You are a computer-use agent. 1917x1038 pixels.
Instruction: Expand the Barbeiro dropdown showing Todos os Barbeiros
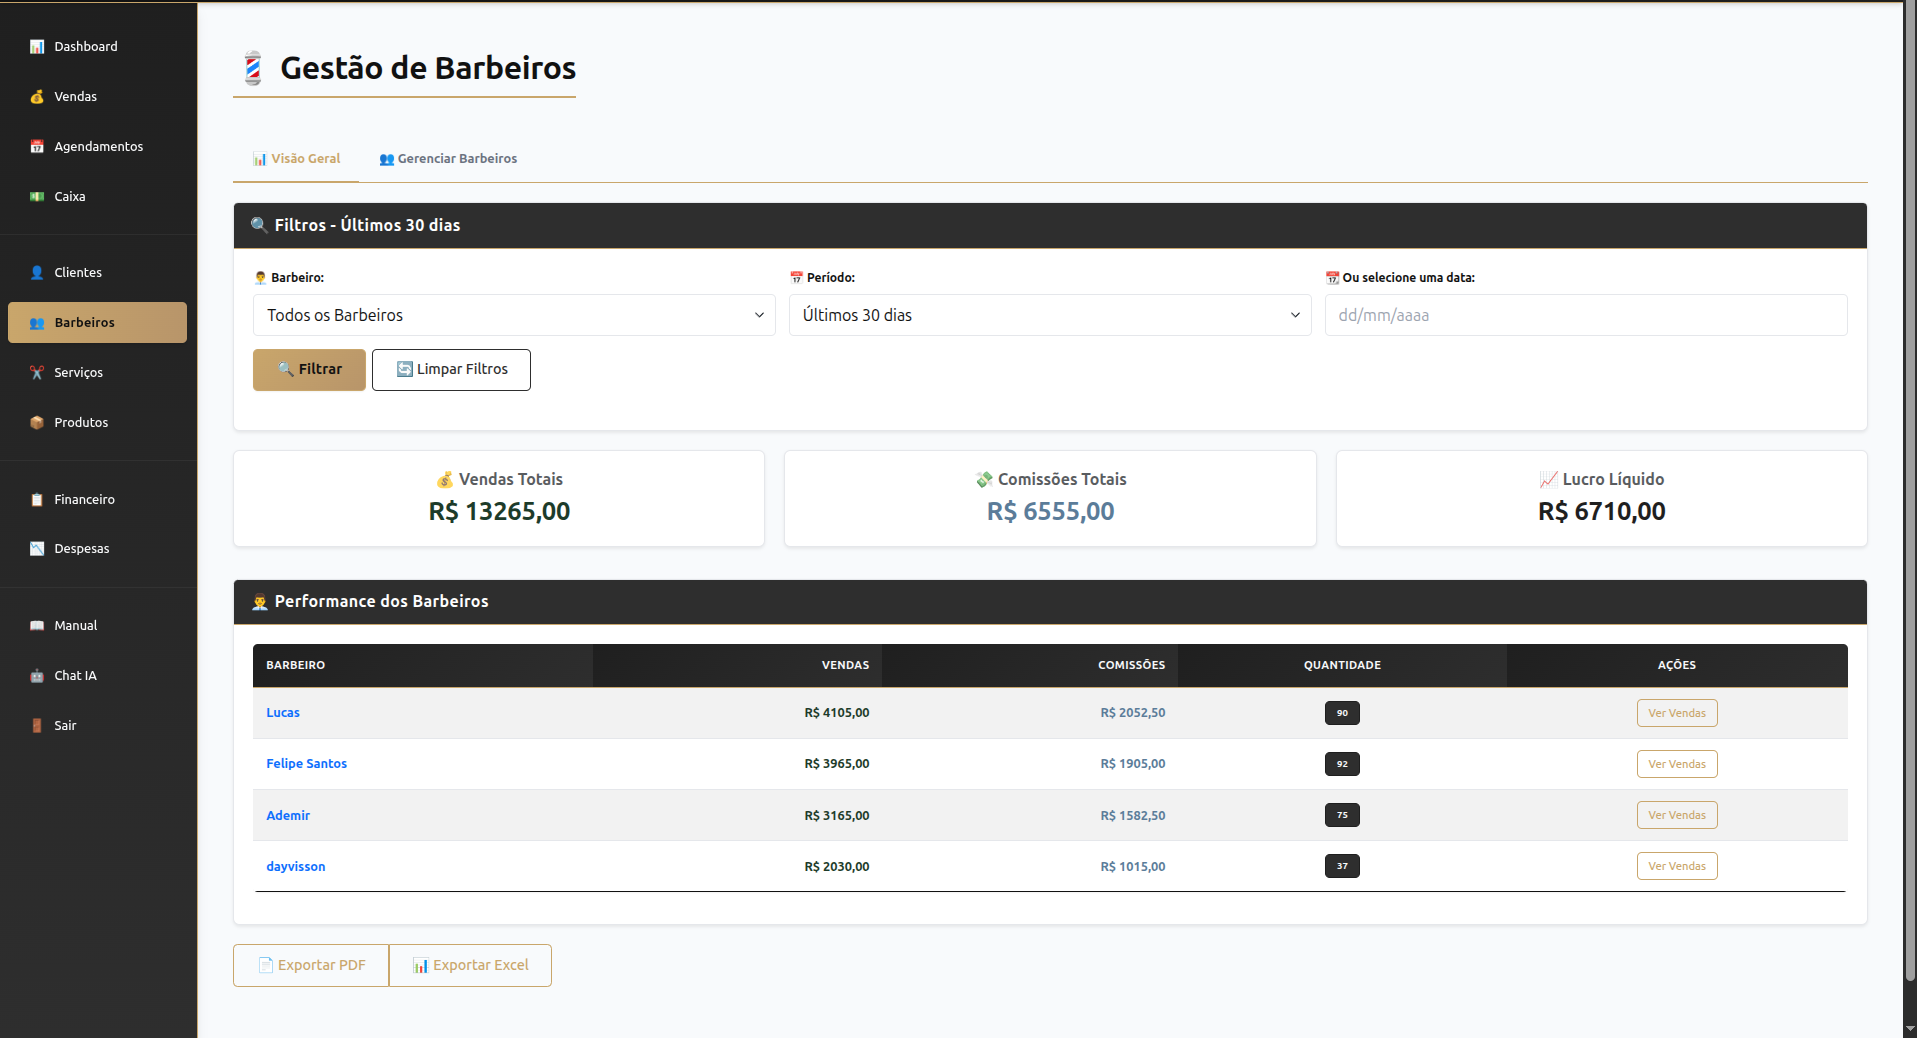click(x=514, y=315)
